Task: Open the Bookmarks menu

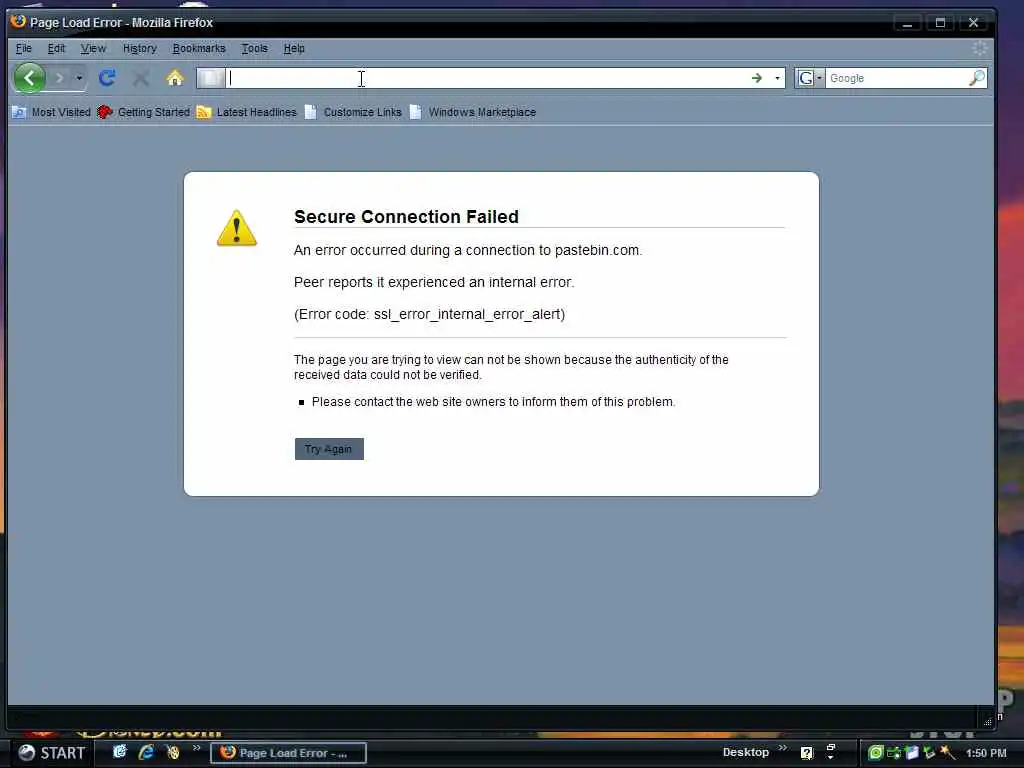Action: click(199, 48)
